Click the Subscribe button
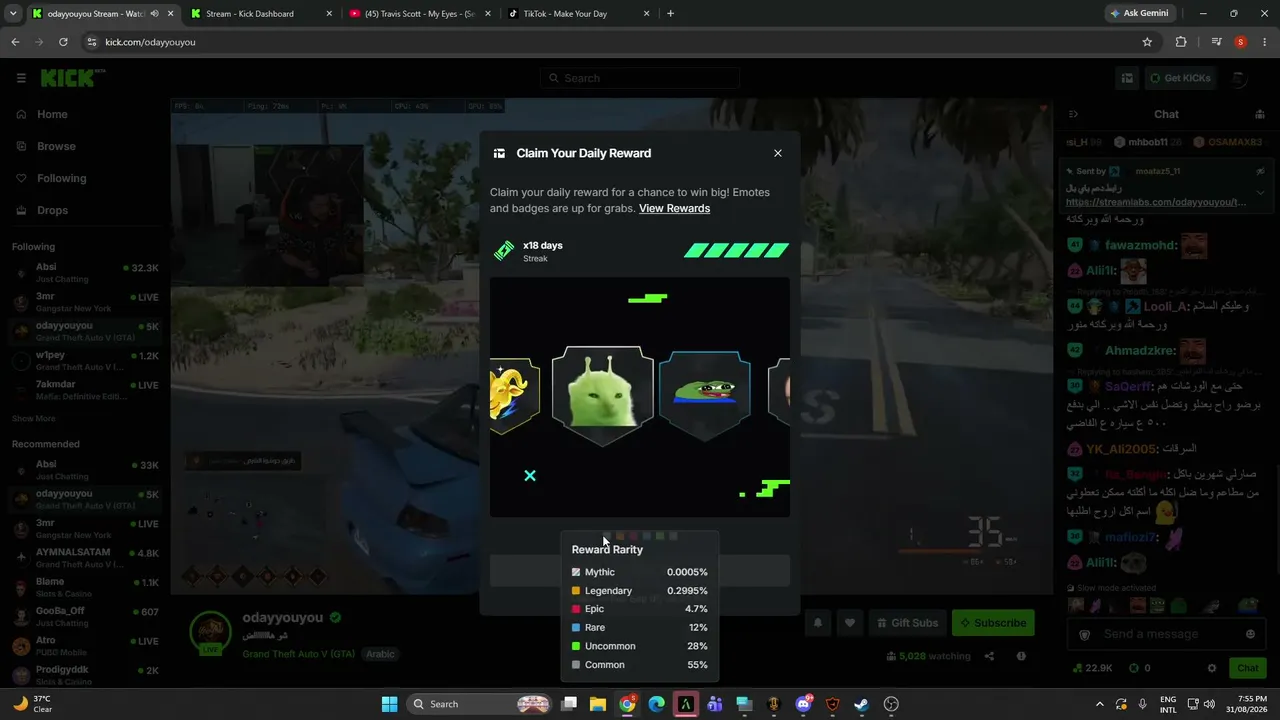The width and height of the screenshot is (1280, 720). 993,623
